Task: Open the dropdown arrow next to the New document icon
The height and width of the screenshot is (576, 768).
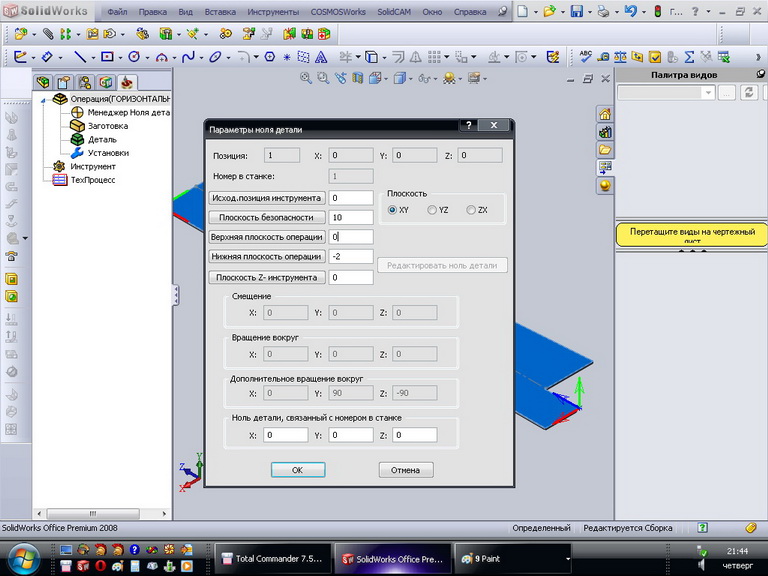Action: (x=535, y=12)
